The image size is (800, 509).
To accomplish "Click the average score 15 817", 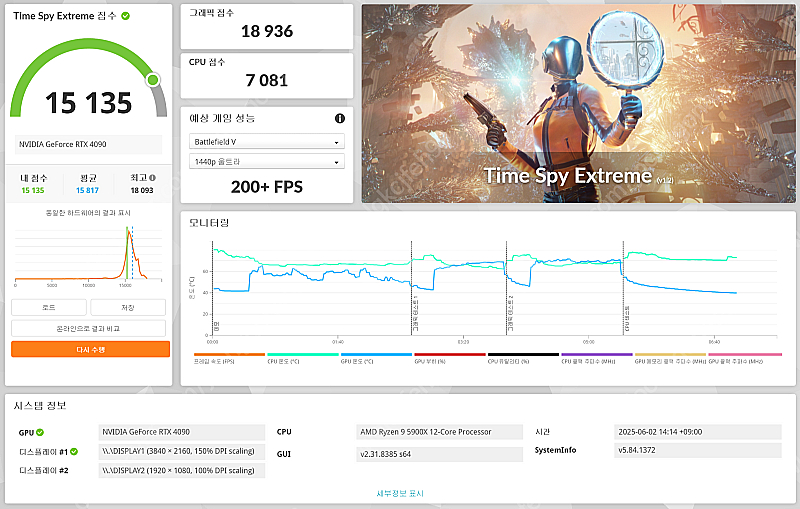I will point(87,190).
